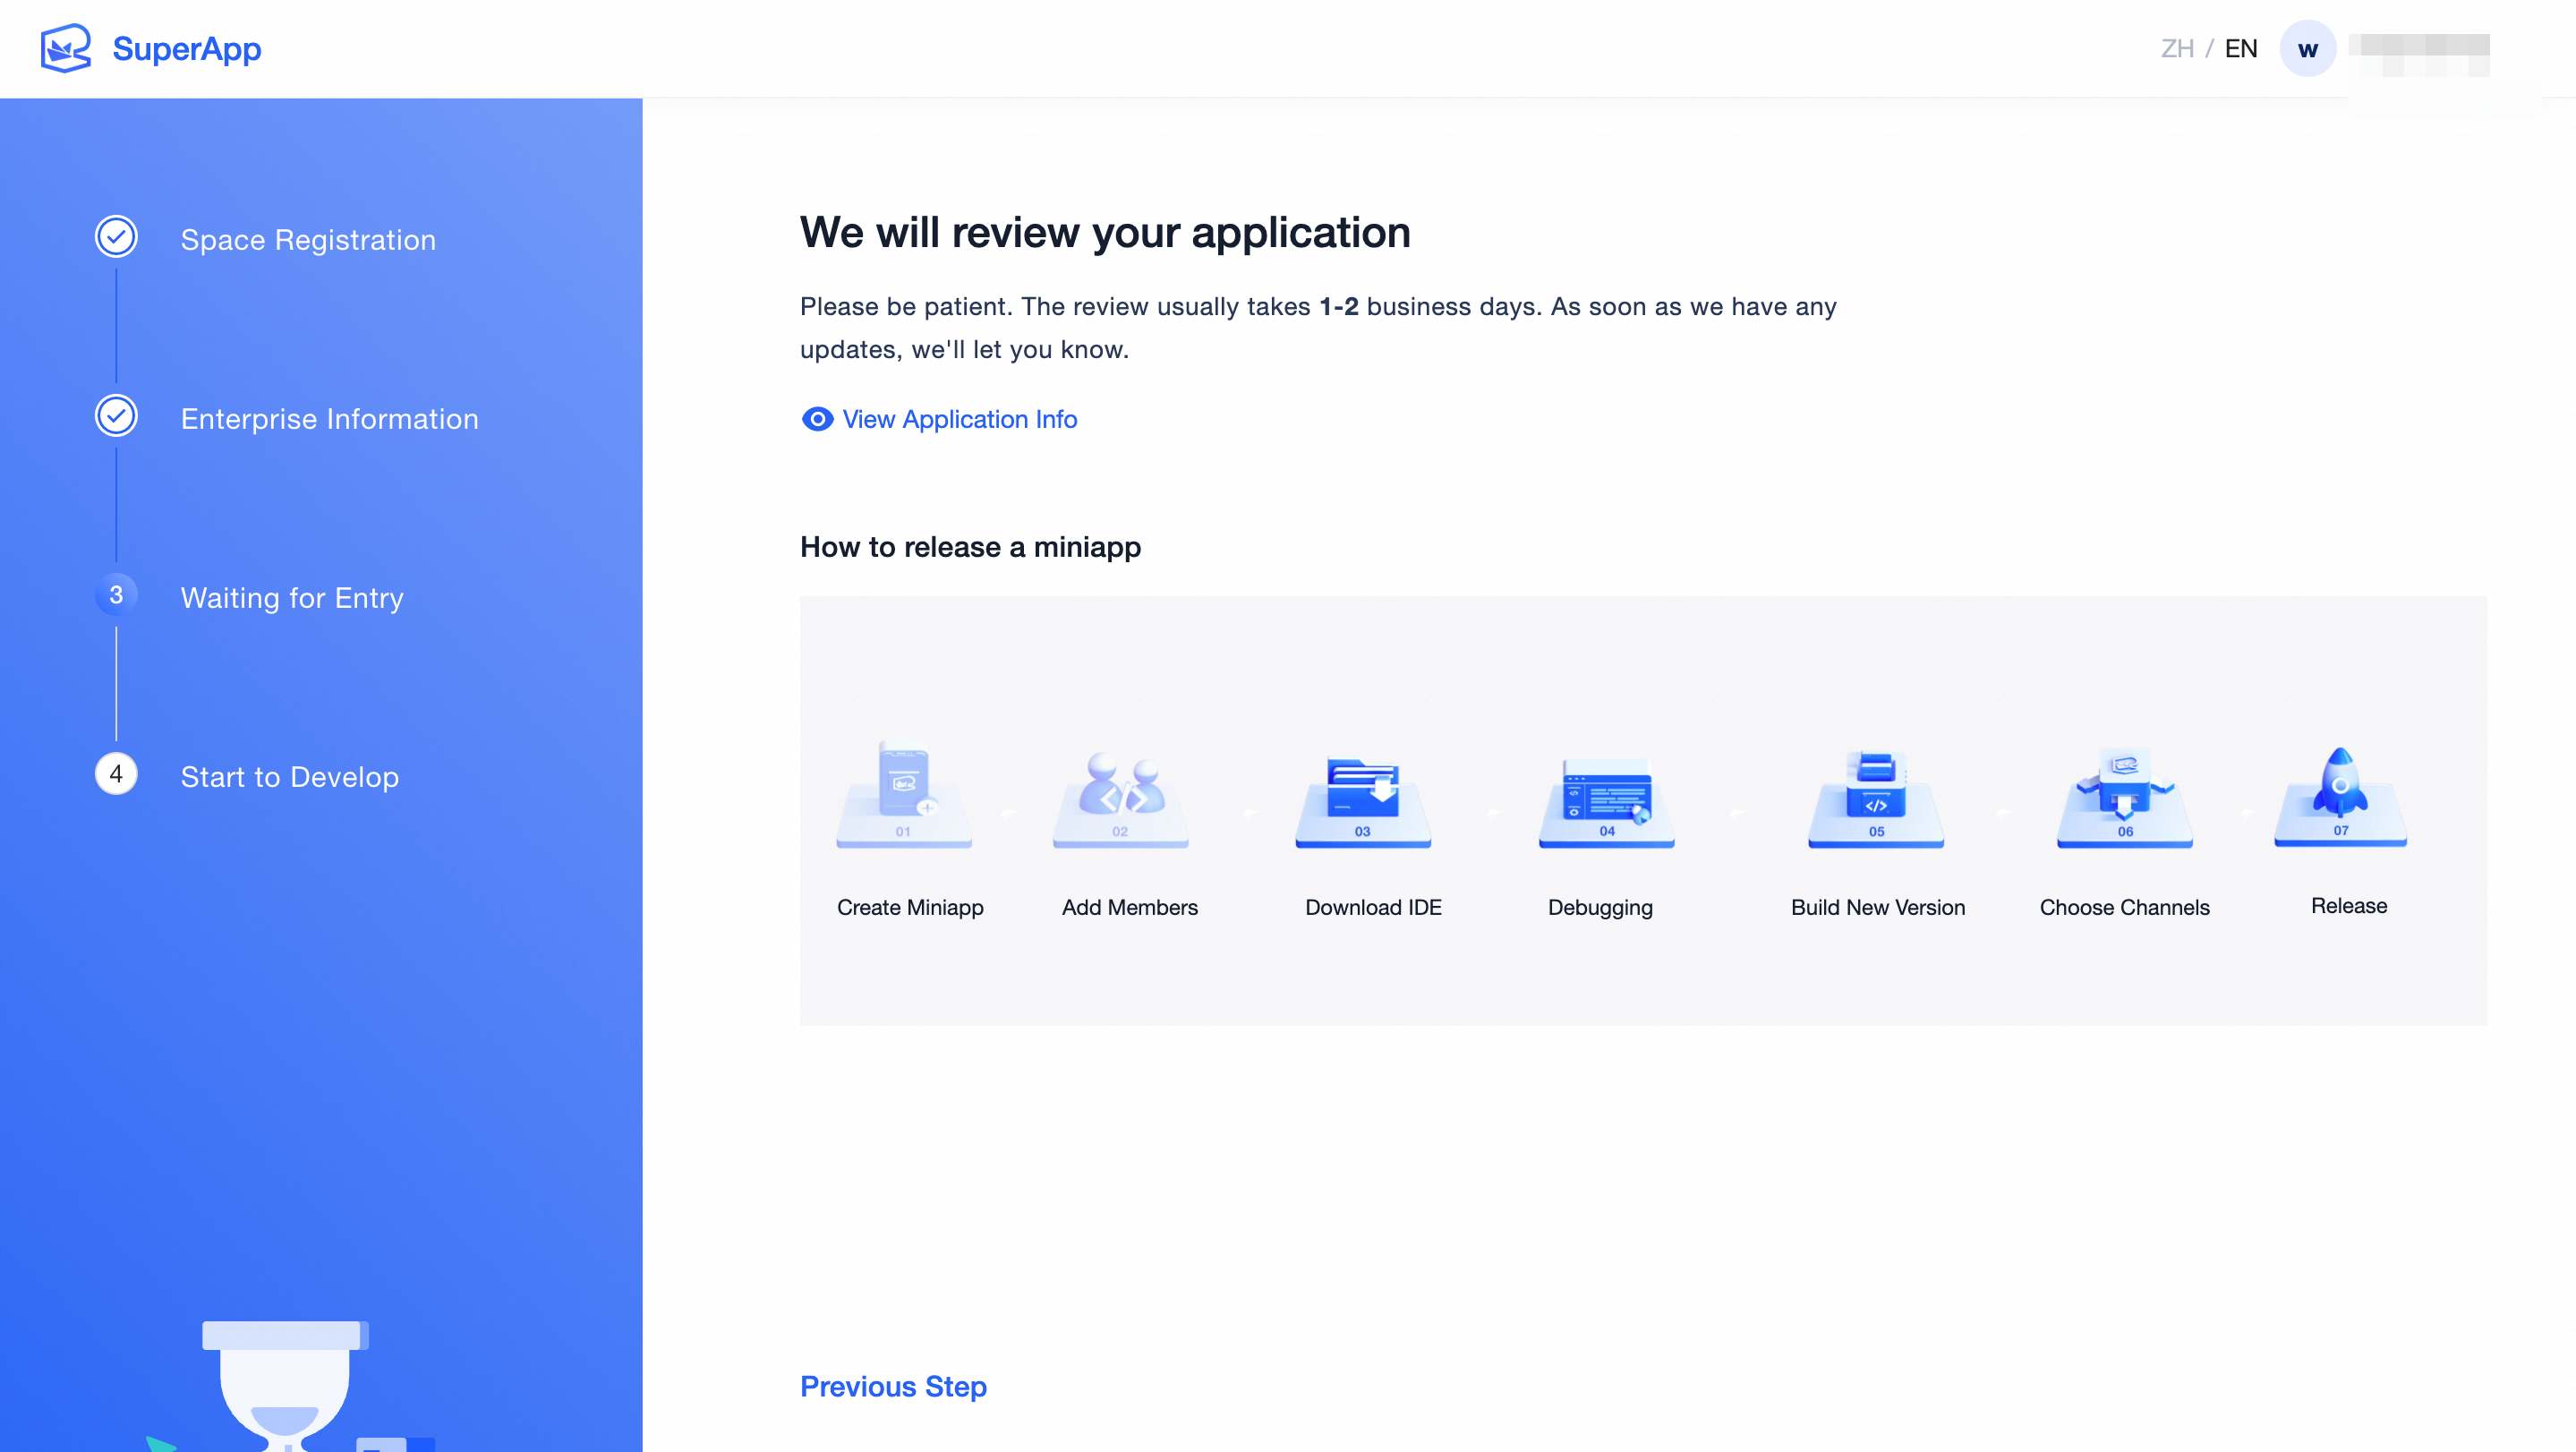Click the Waiting for Entry step number
Screen dimensions: 2576x1452
[x=116, y=595]
